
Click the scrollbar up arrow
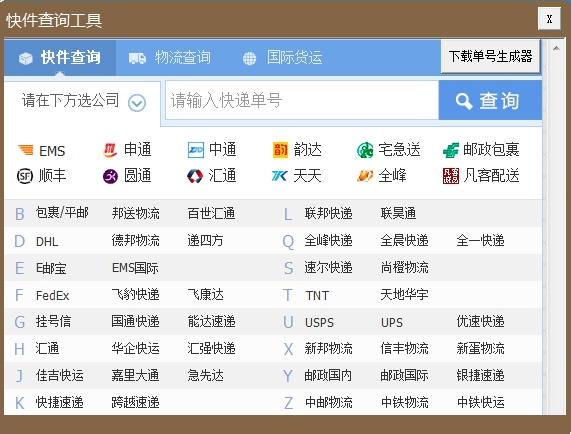(x=556, y=48)
